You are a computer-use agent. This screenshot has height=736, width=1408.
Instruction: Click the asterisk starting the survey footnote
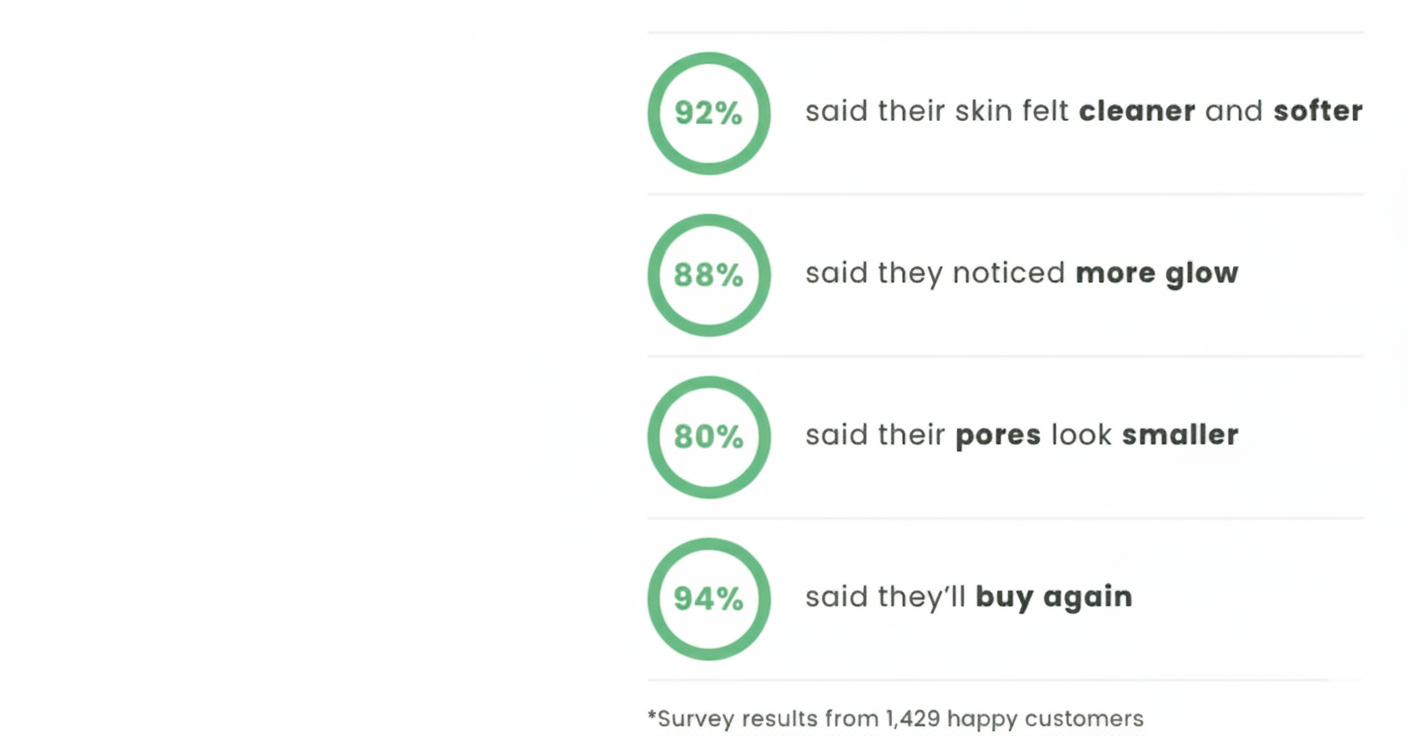(652, 716)
